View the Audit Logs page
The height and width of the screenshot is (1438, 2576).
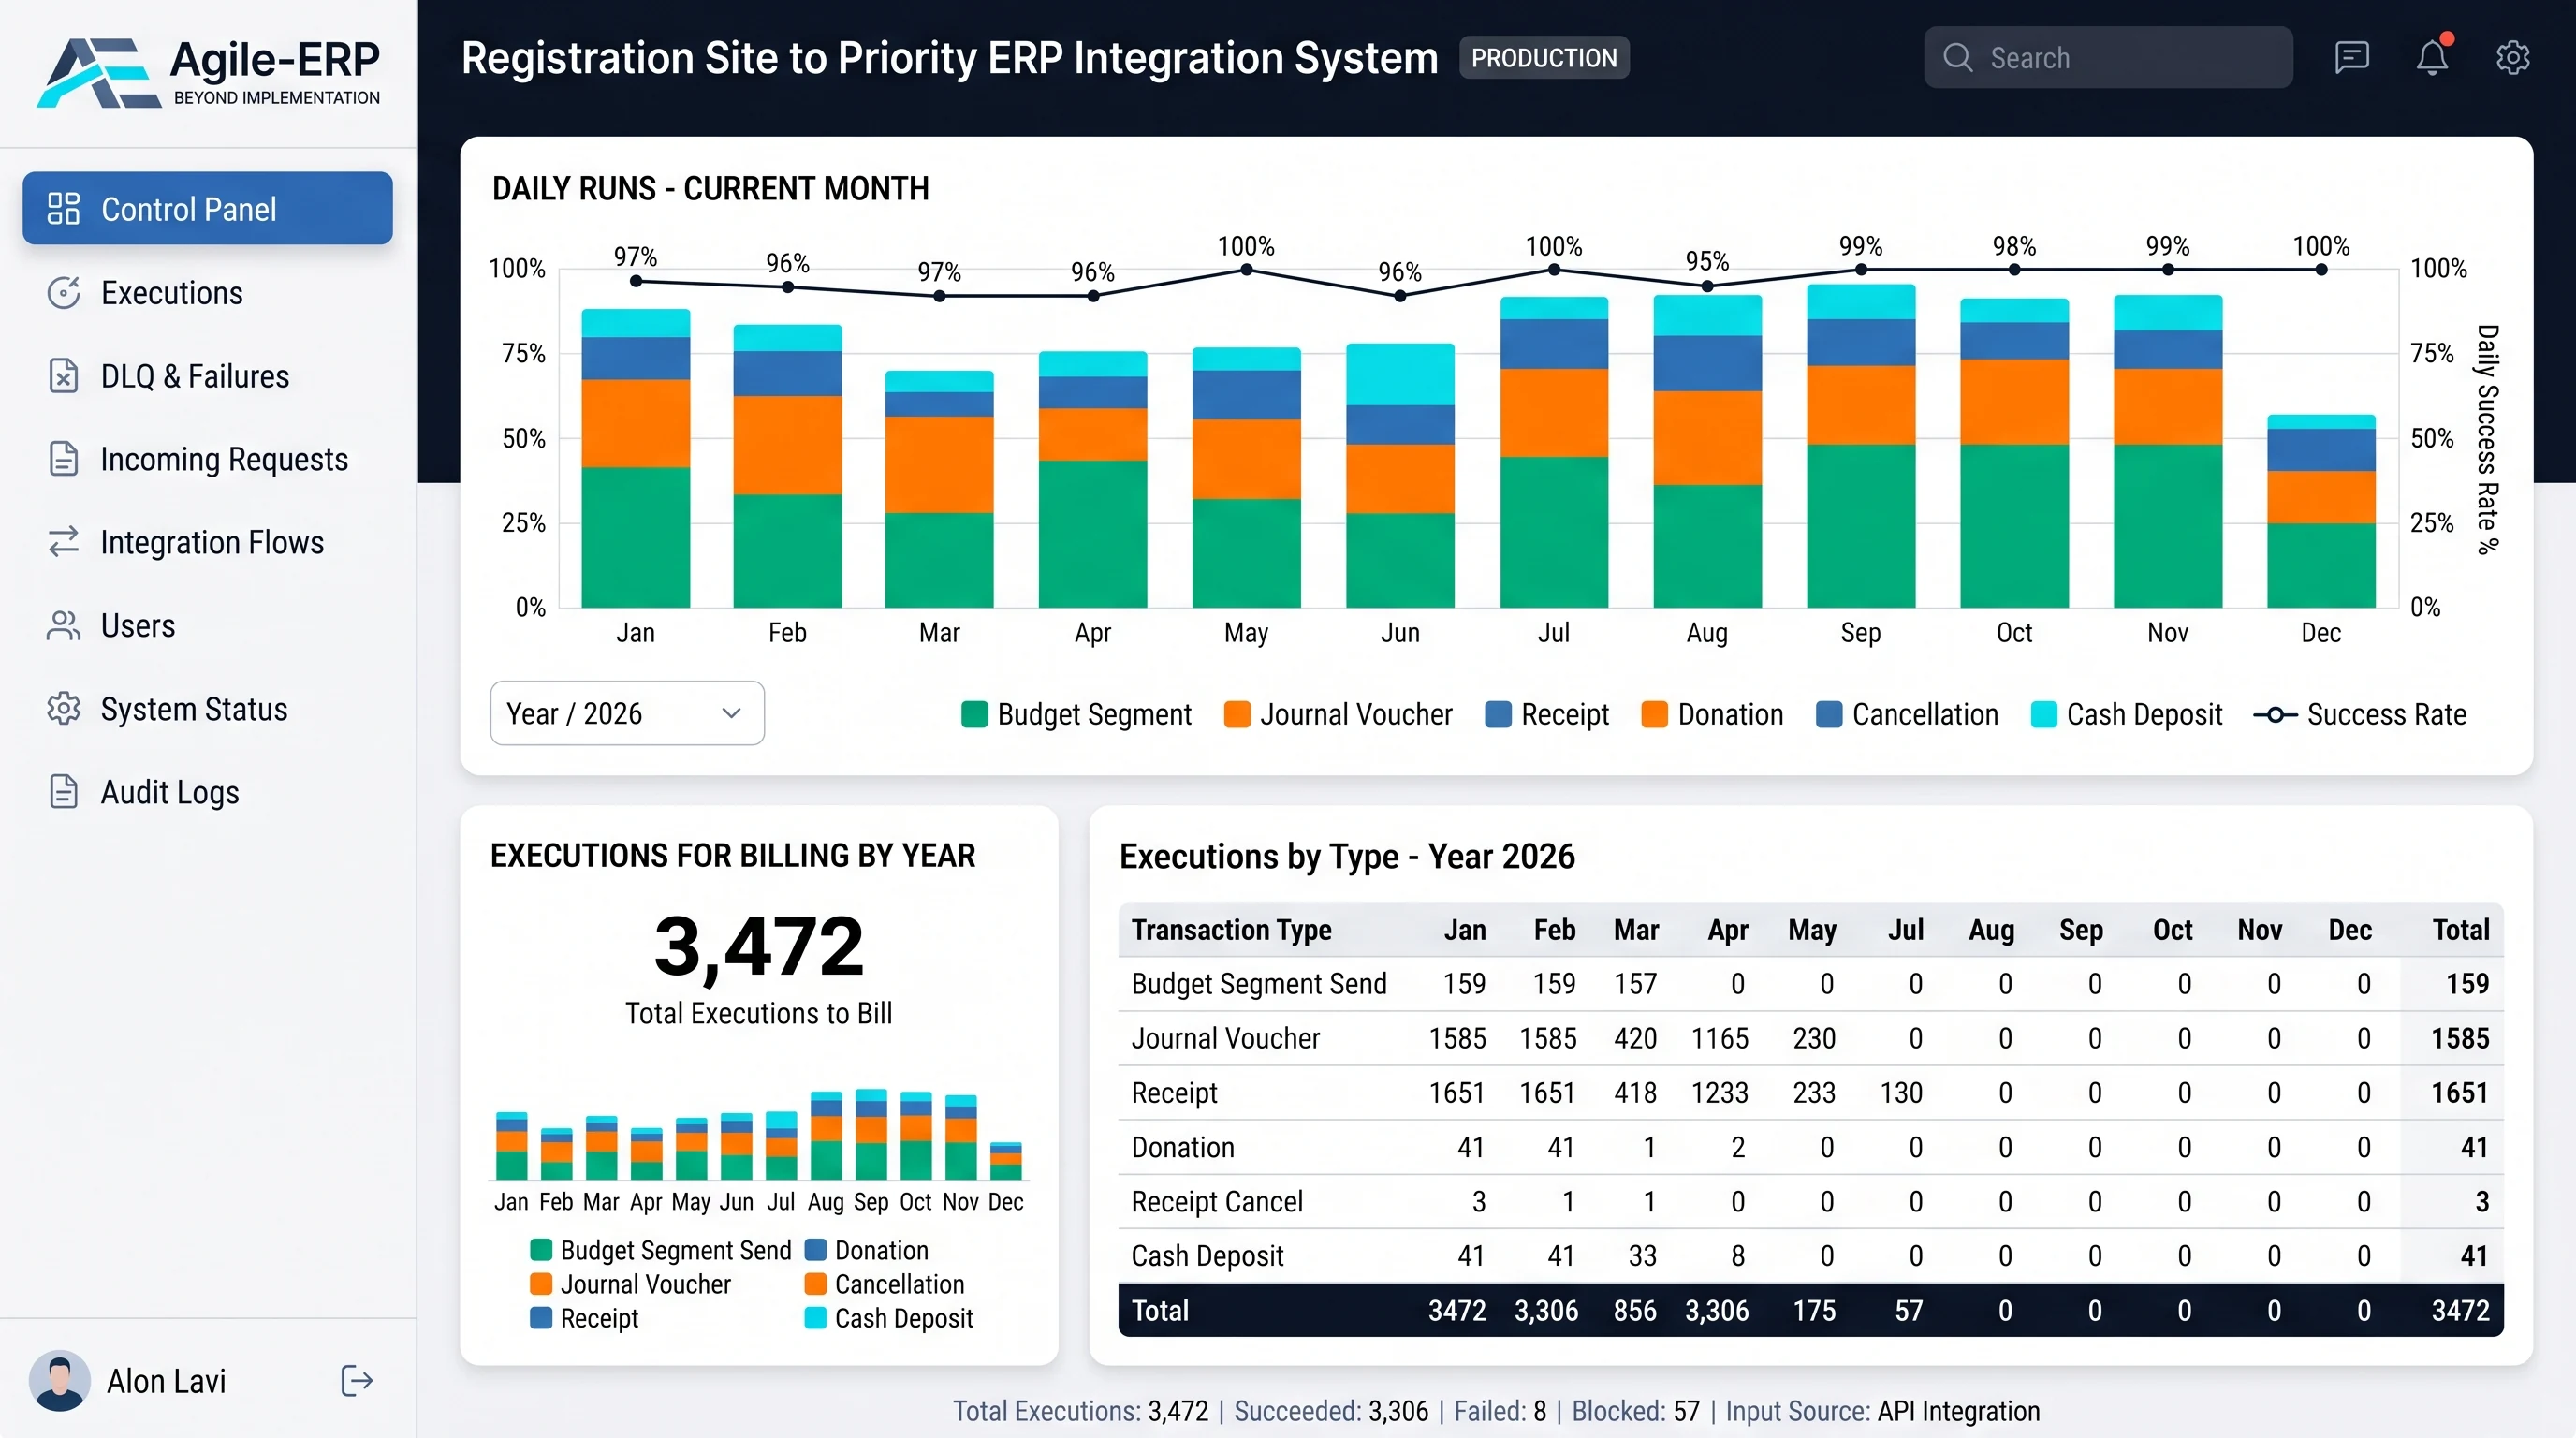(x=170, y=791)
